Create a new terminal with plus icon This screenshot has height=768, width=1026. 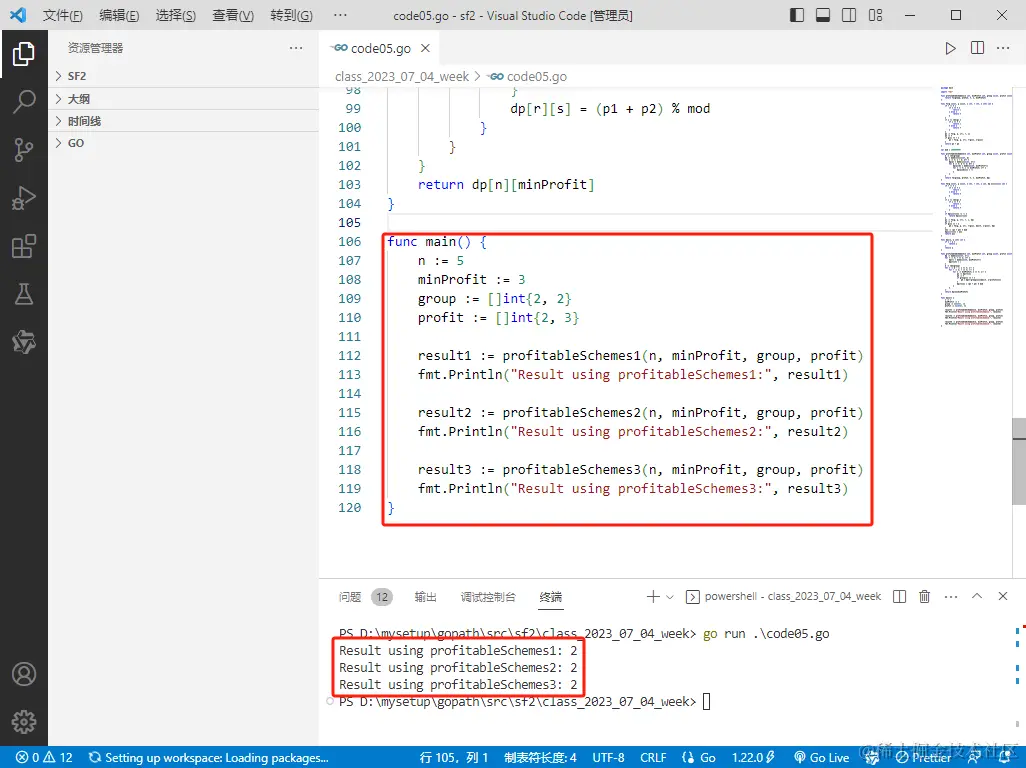click(652, 596)
